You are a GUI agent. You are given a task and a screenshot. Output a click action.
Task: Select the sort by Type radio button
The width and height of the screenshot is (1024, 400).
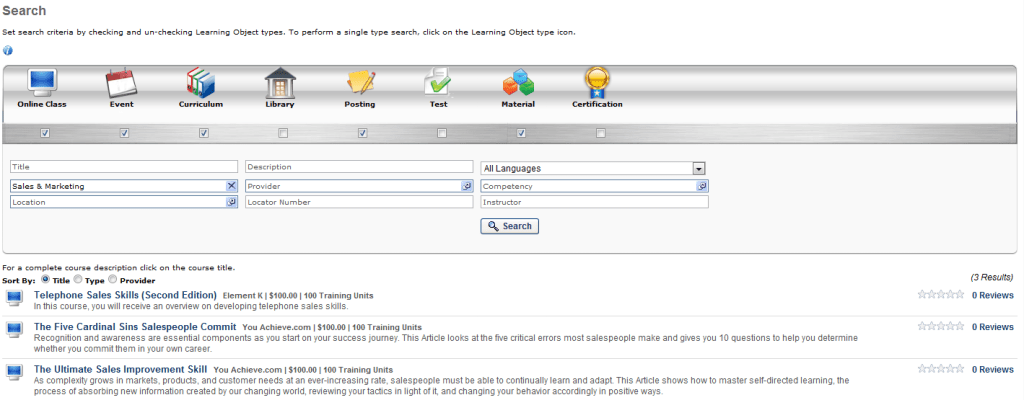pyautogui.click(x=77, y=279)
